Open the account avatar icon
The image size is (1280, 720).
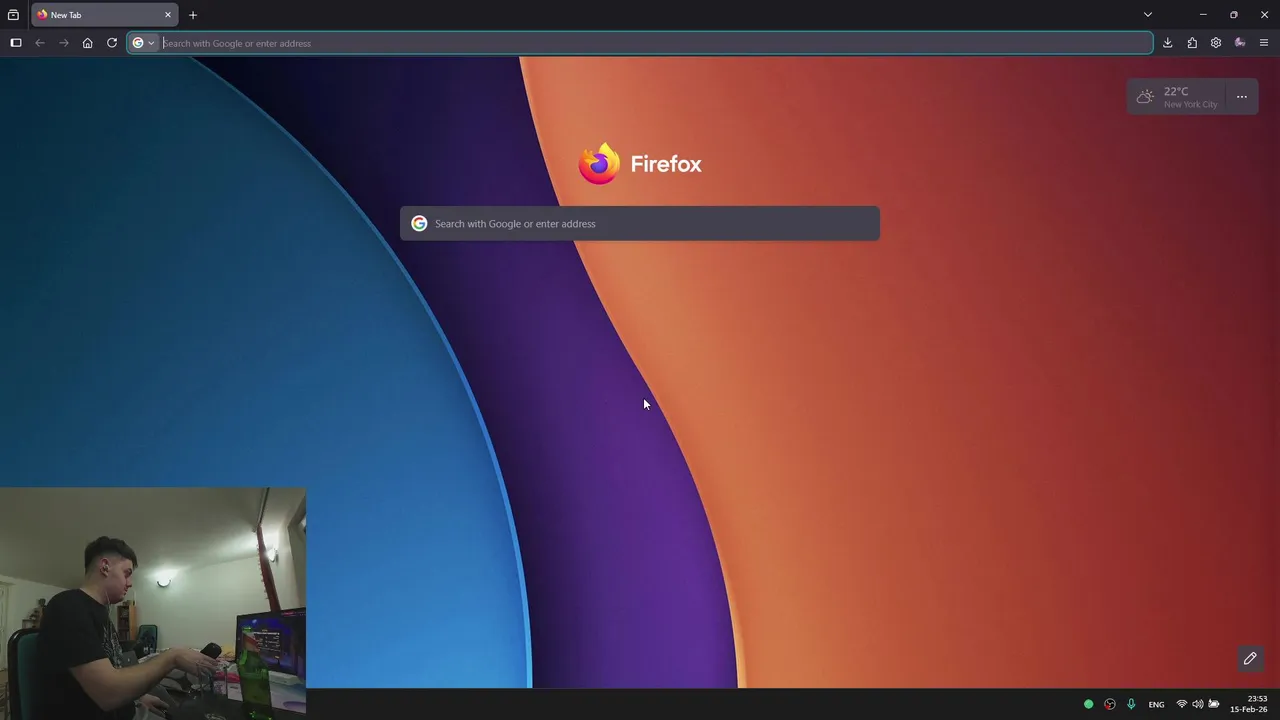point(1240,43)
